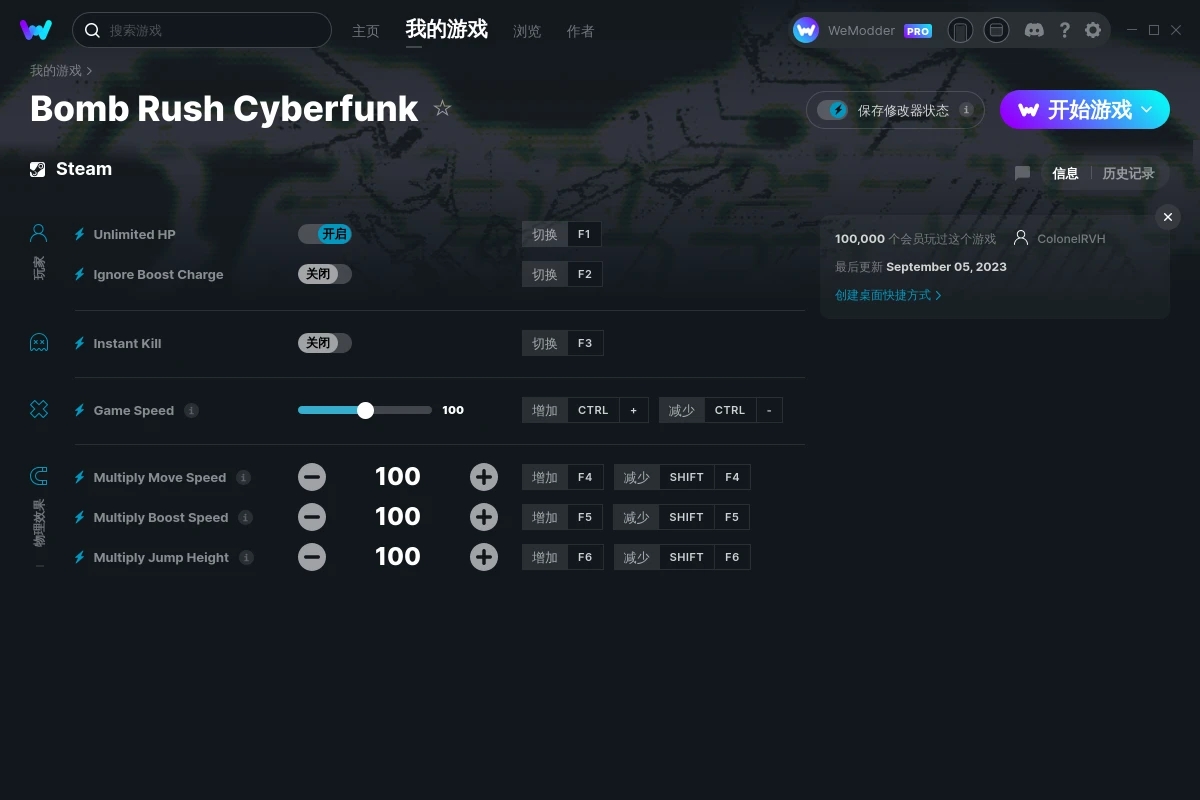Open the help question mark icon

(x=1064, y=30)
